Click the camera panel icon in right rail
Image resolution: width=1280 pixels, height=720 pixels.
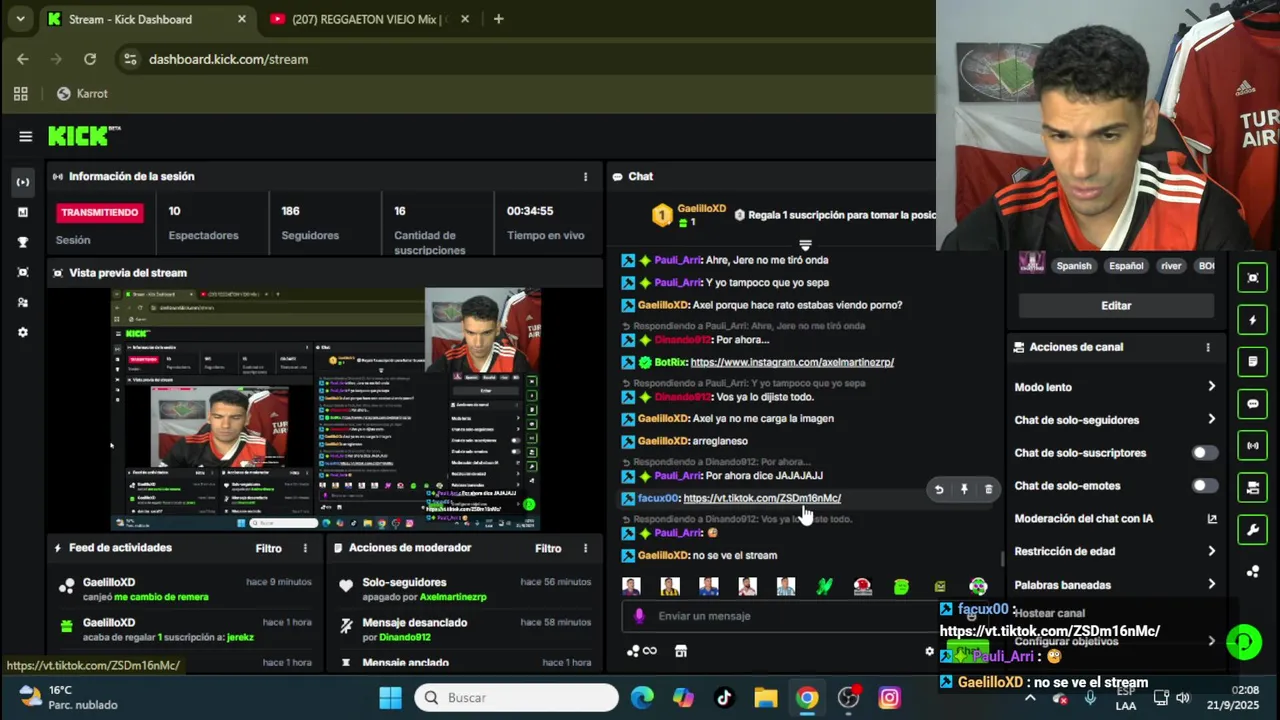1253,487
